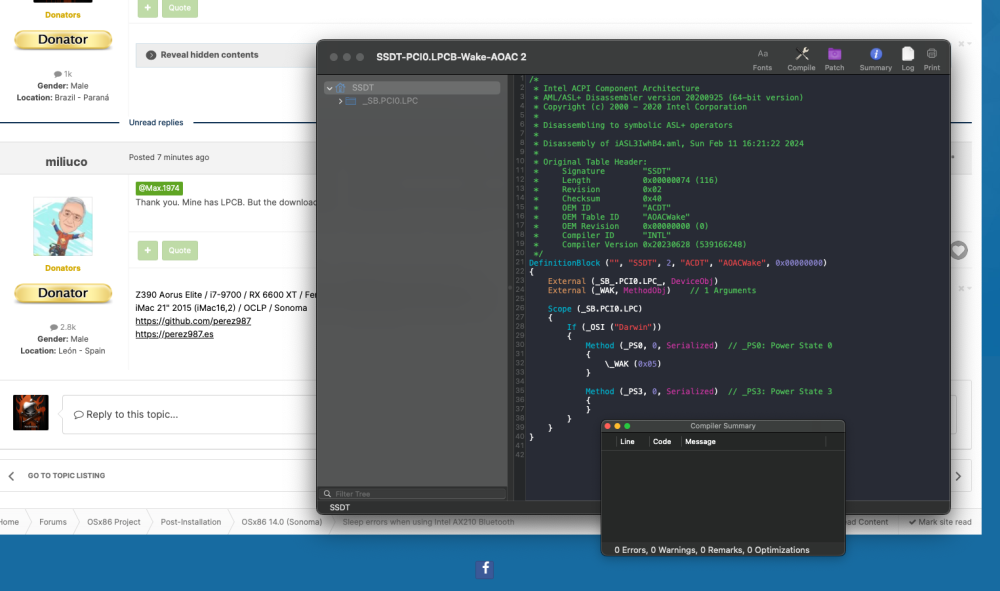Open Post-Installation breadcrumb
Image resolution: width=1000 pixels, height=591 pixels.
191,522
